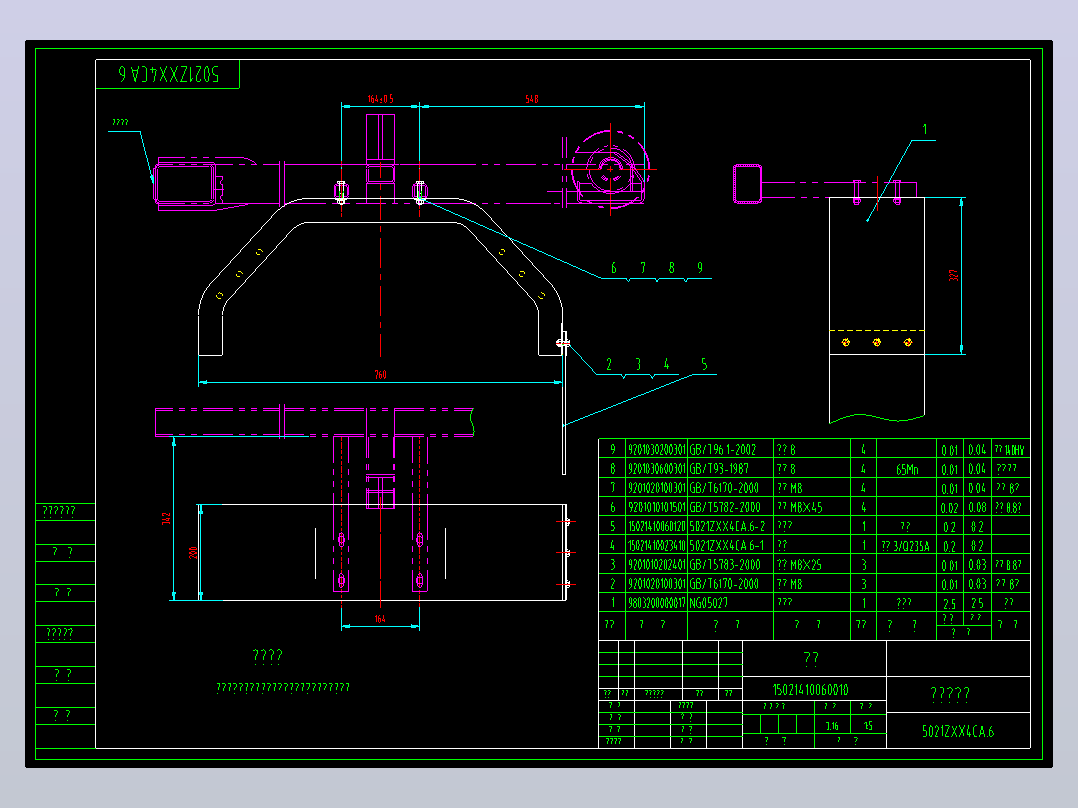Click the row number 4 cell in the parts list

click(613, 545)
